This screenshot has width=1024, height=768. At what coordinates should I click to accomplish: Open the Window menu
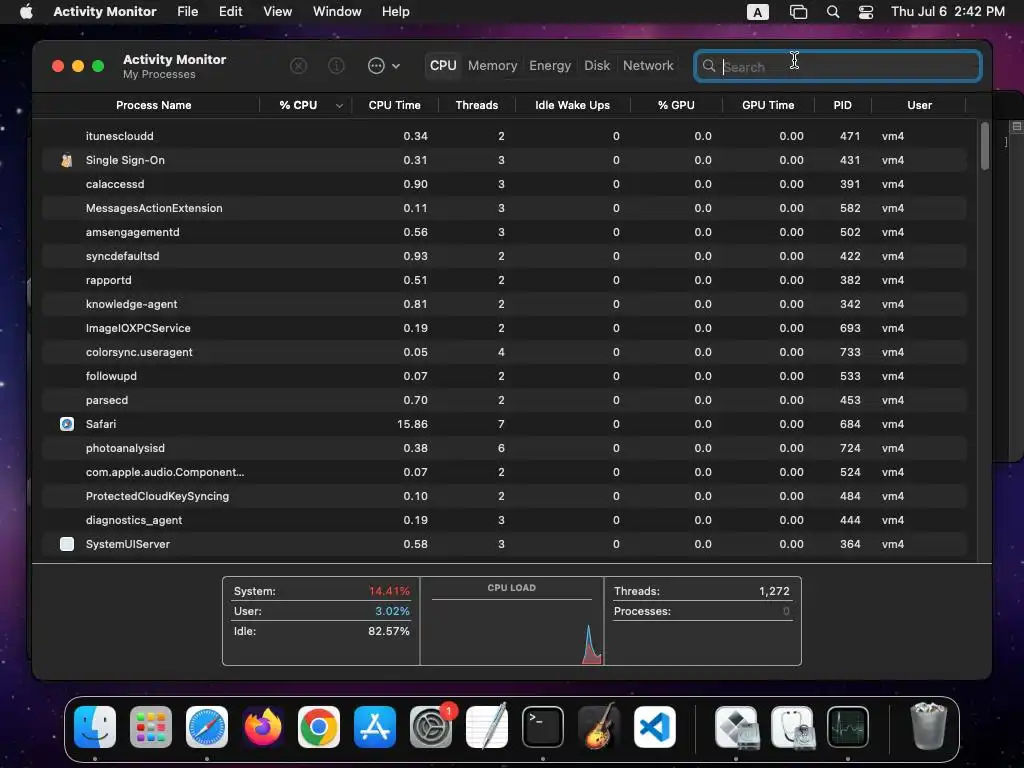click(x=337, y=12)
